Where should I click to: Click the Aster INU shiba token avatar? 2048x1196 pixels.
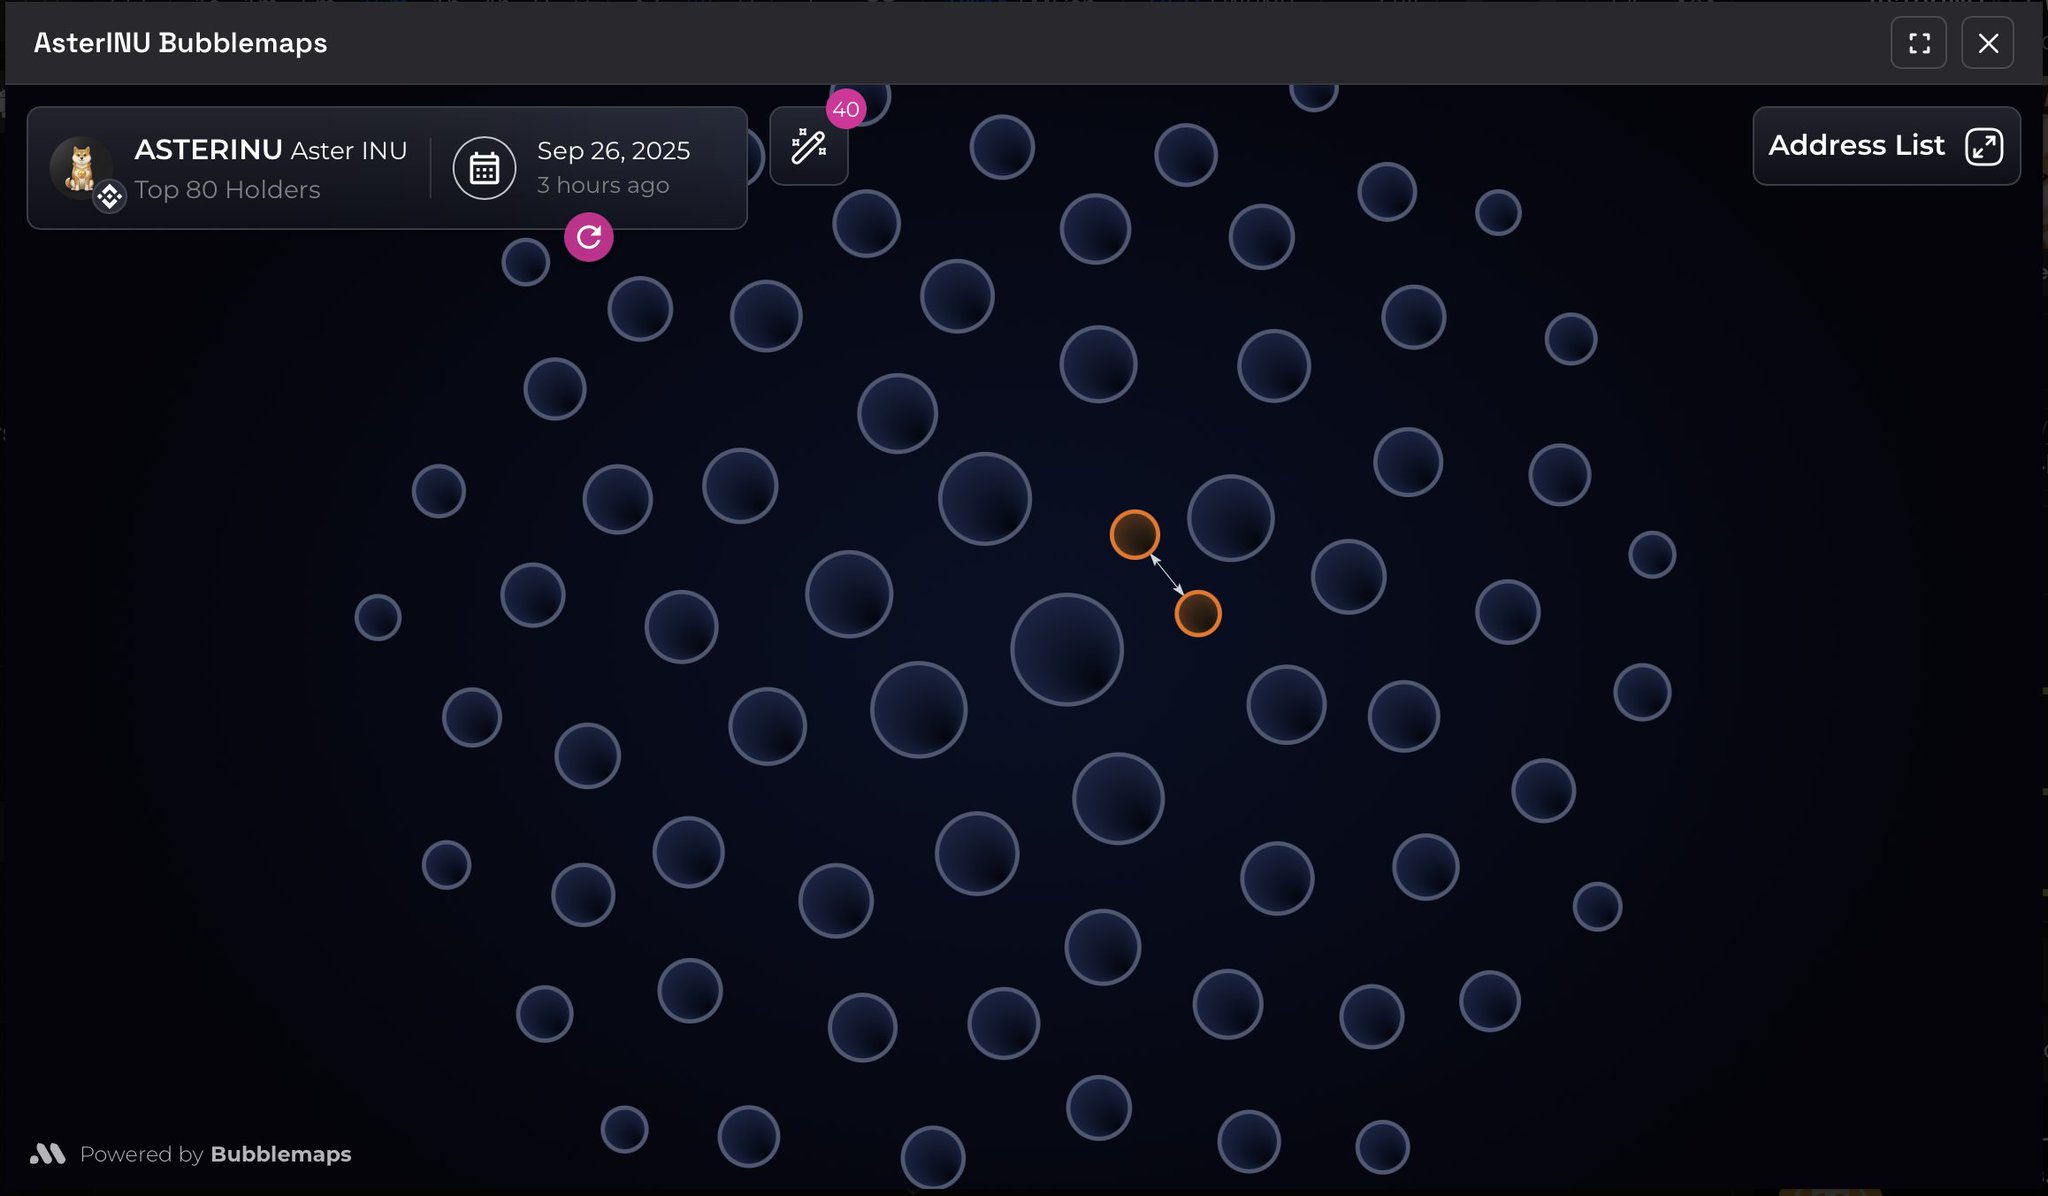point(80,165)
